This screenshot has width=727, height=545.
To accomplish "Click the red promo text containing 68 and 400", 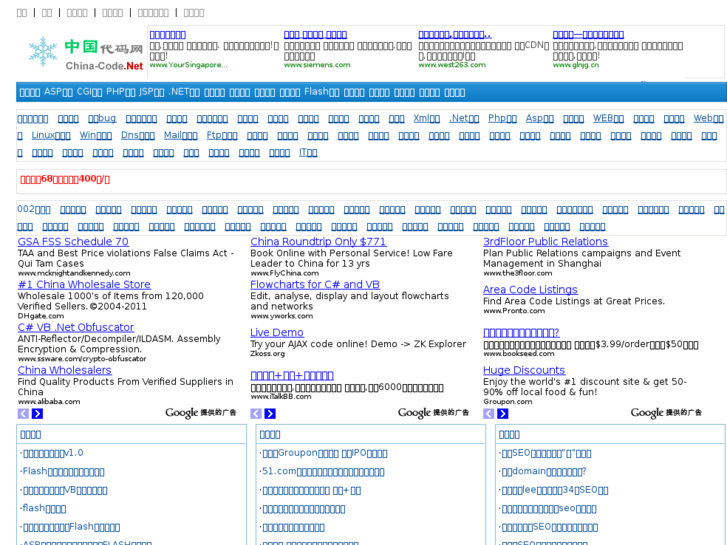I will (x=65, y=179).
